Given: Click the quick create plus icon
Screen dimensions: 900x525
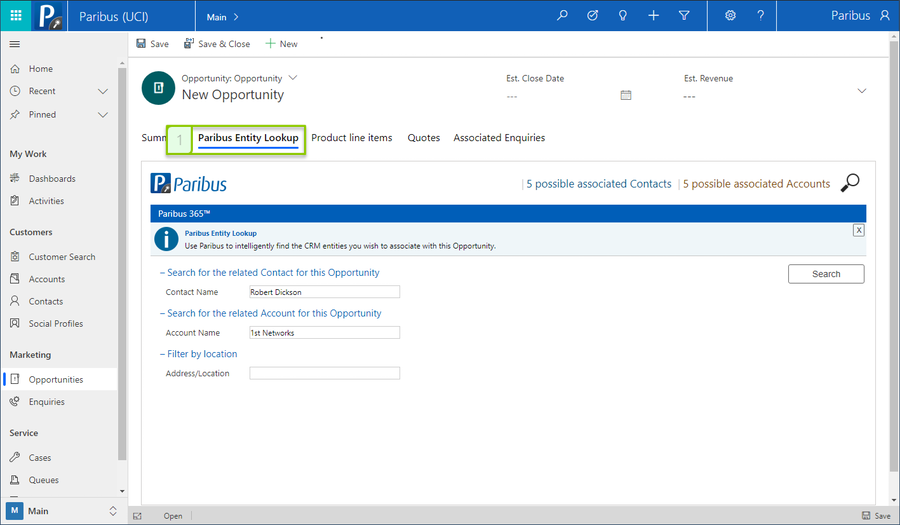Looking at the screenshot, I should point(653,15).
